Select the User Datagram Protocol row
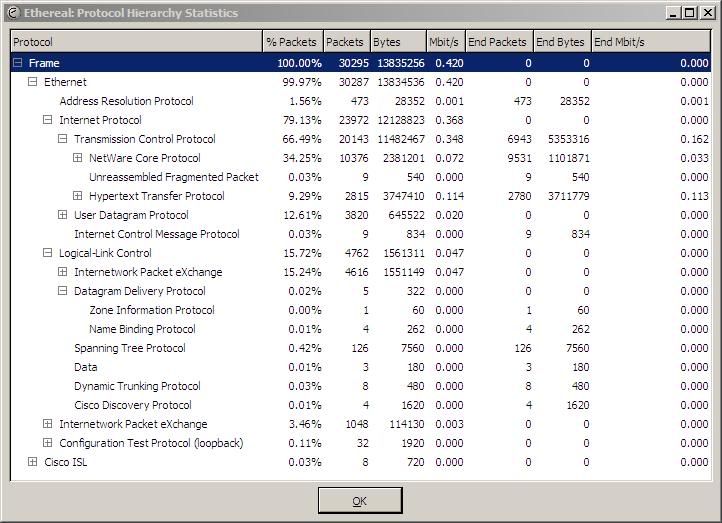This screenshot has height=523, width=722. pos(361,215)
